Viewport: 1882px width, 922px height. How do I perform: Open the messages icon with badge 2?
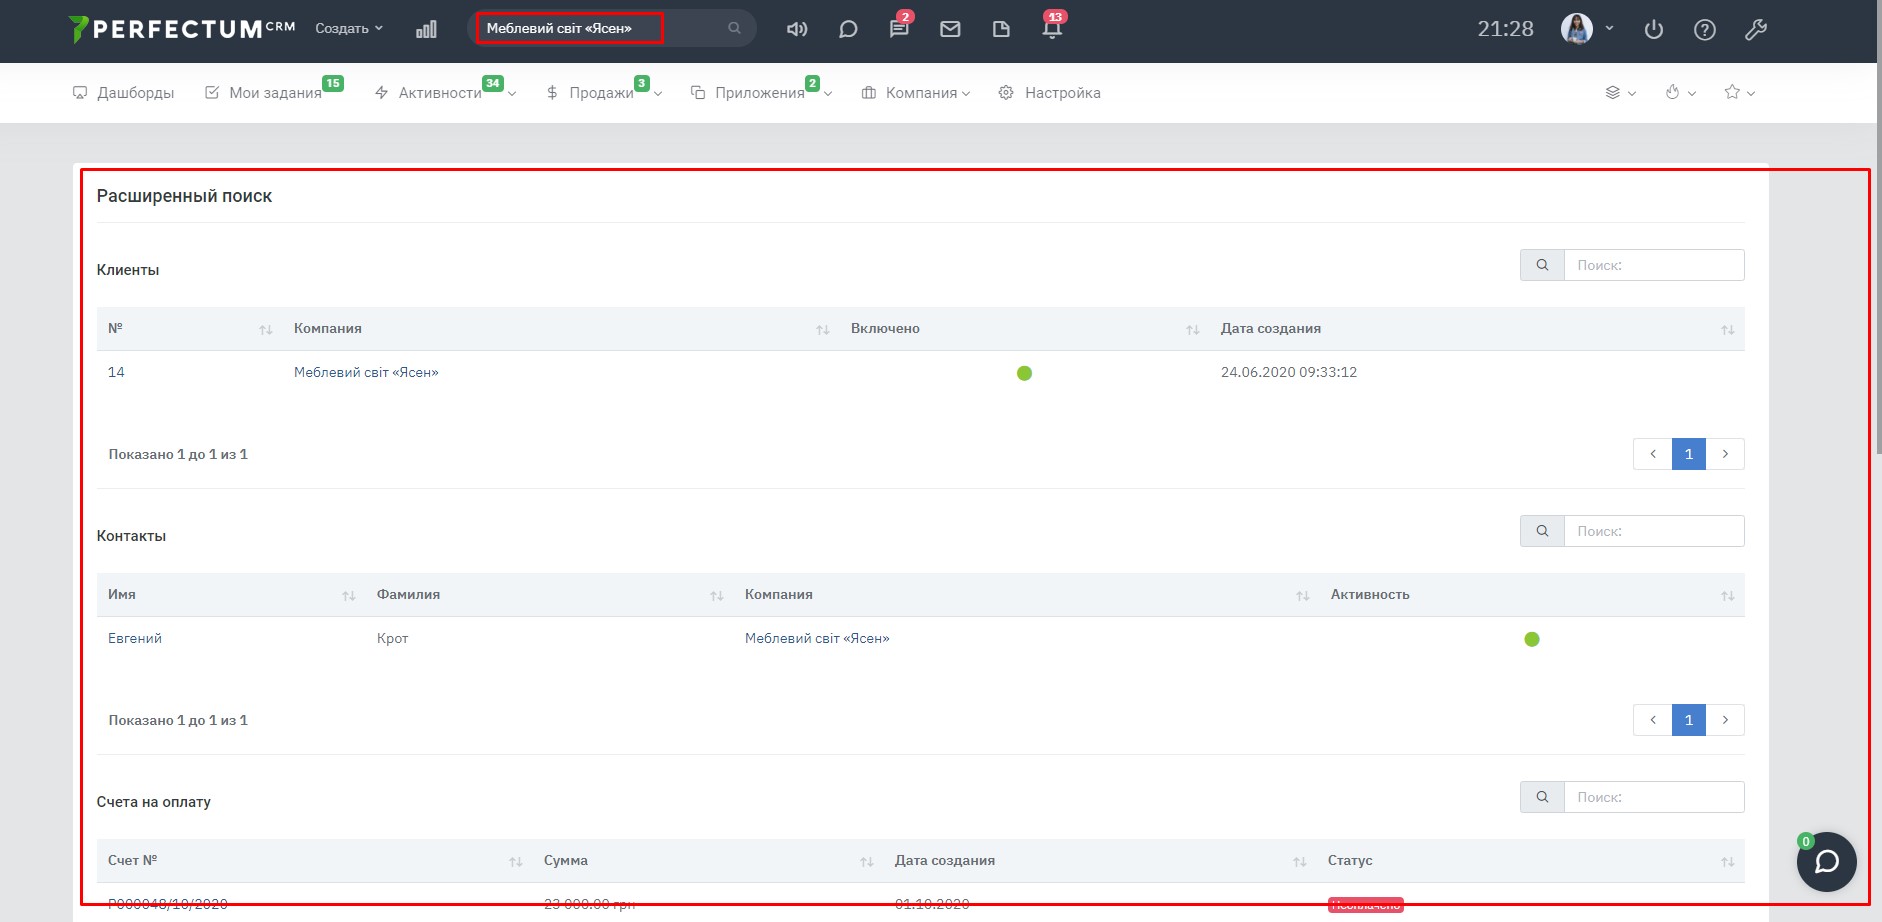899,29
